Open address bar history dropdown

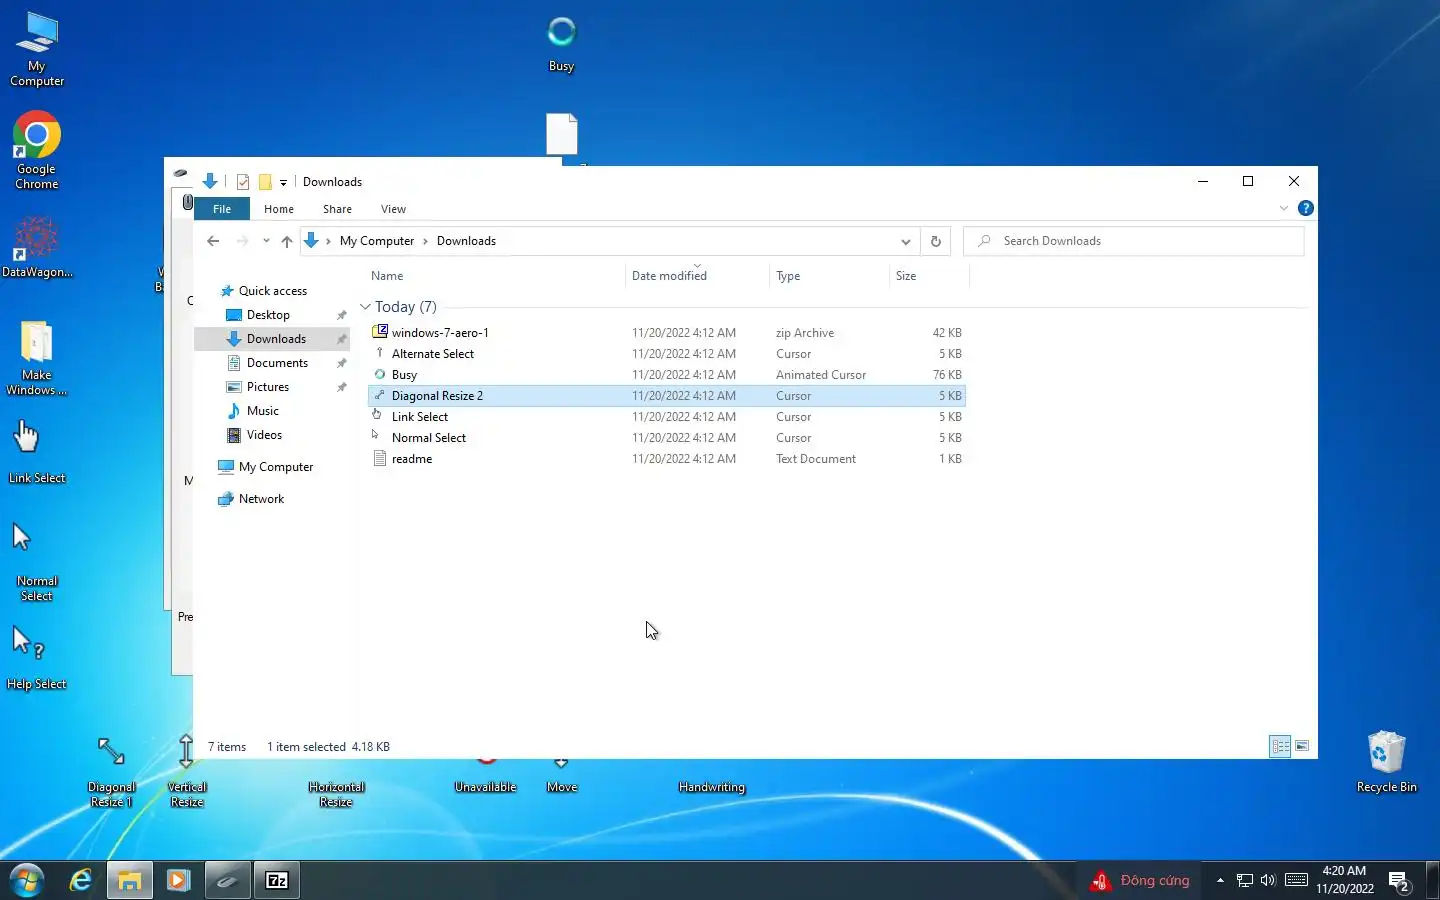point(905,241)
